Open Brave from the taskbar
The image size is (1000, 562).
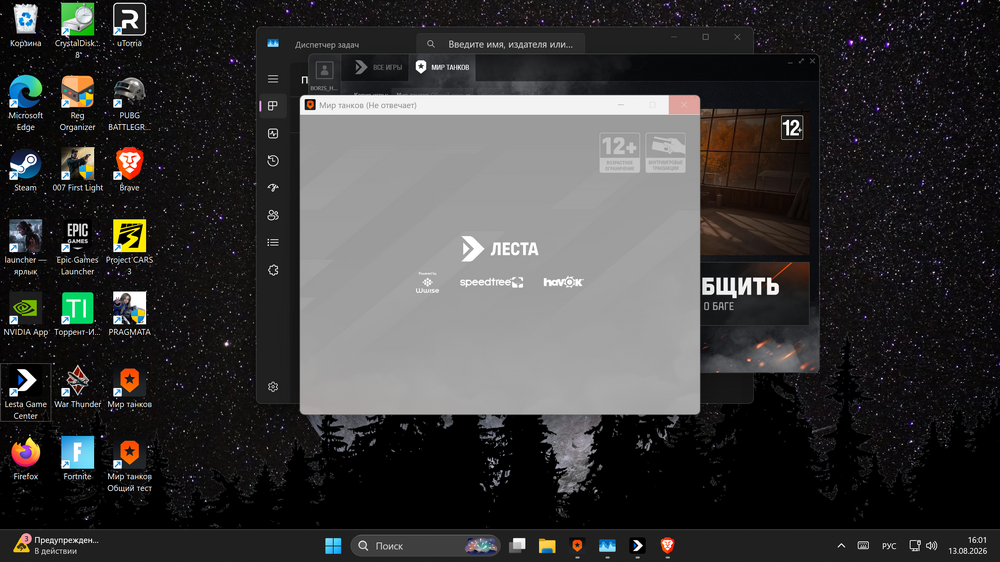pyautogui.click(x=667, y=545)
